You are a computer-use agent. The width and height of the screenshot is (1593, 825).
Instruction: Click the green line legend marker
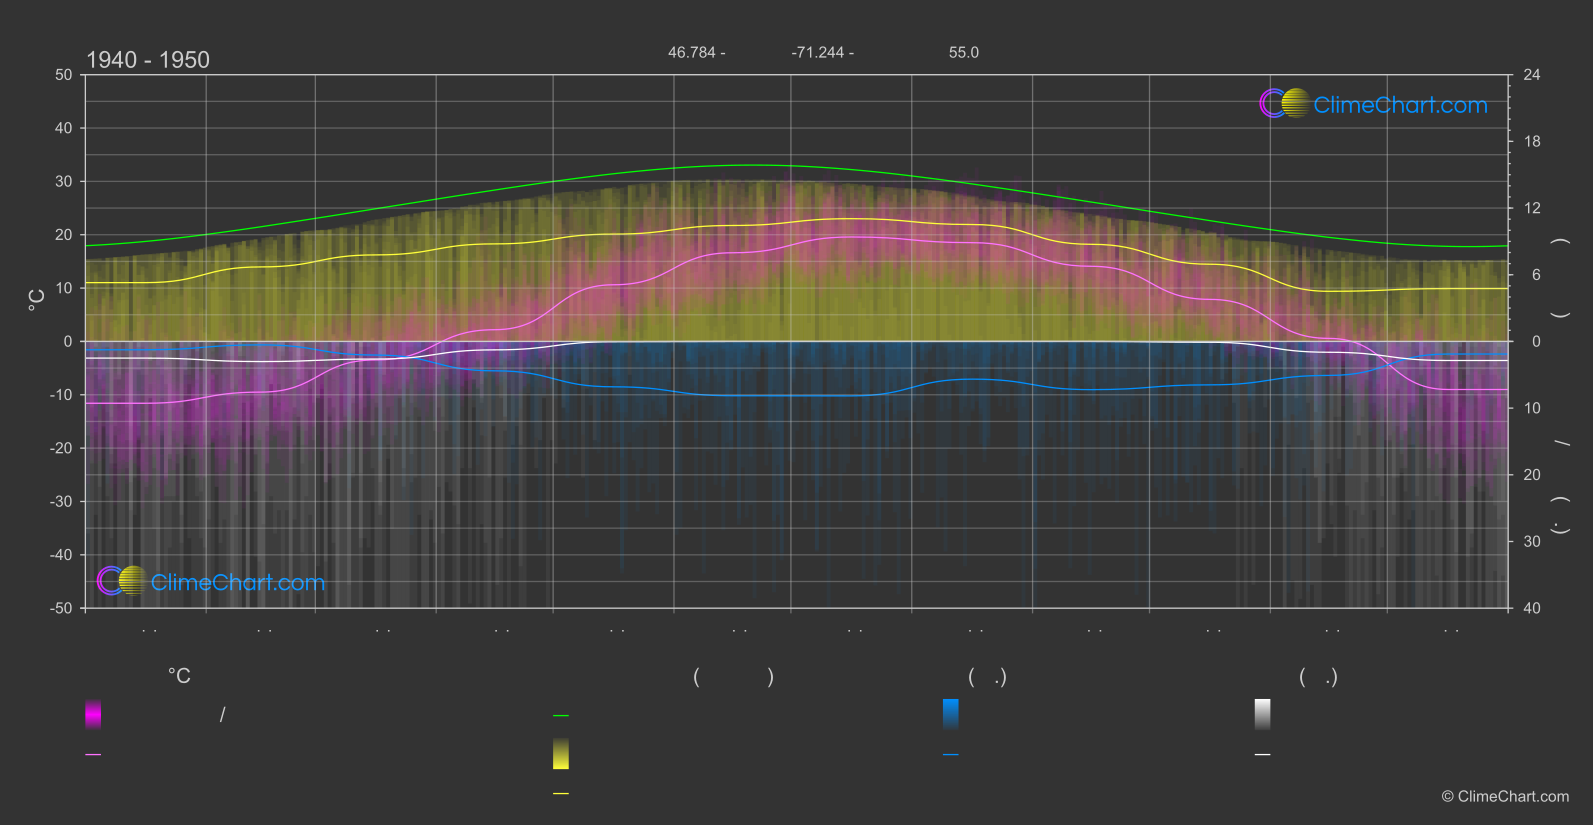tap(561, 716)
